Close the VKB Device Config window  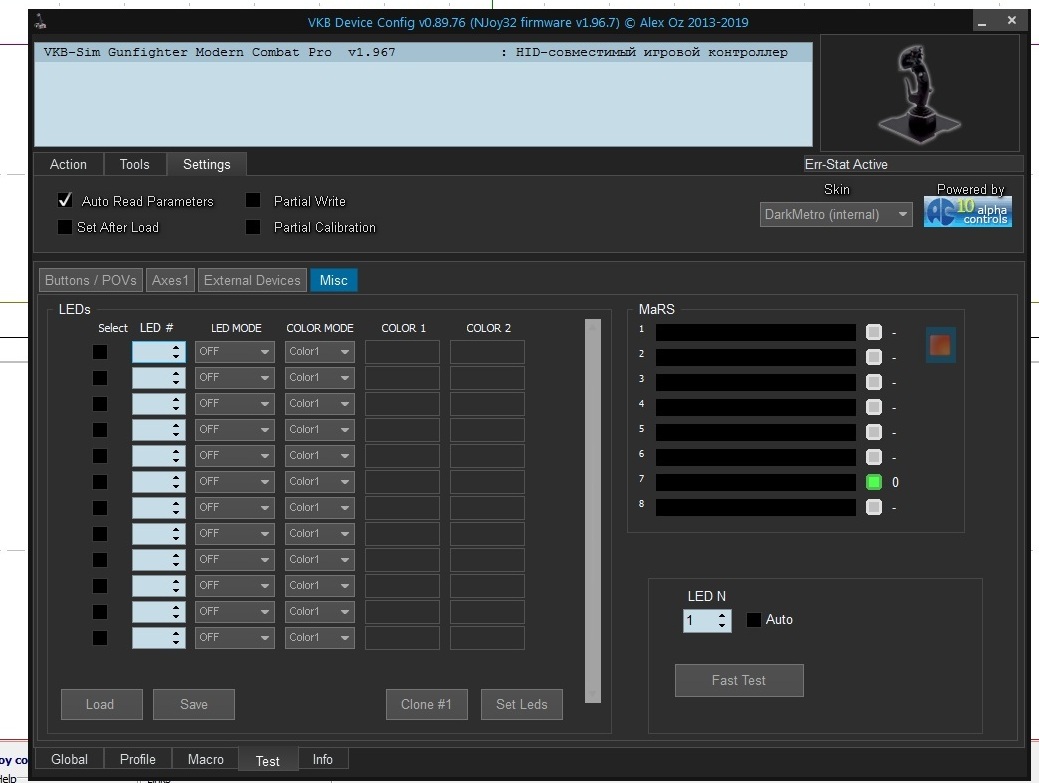coord(1011,21)
